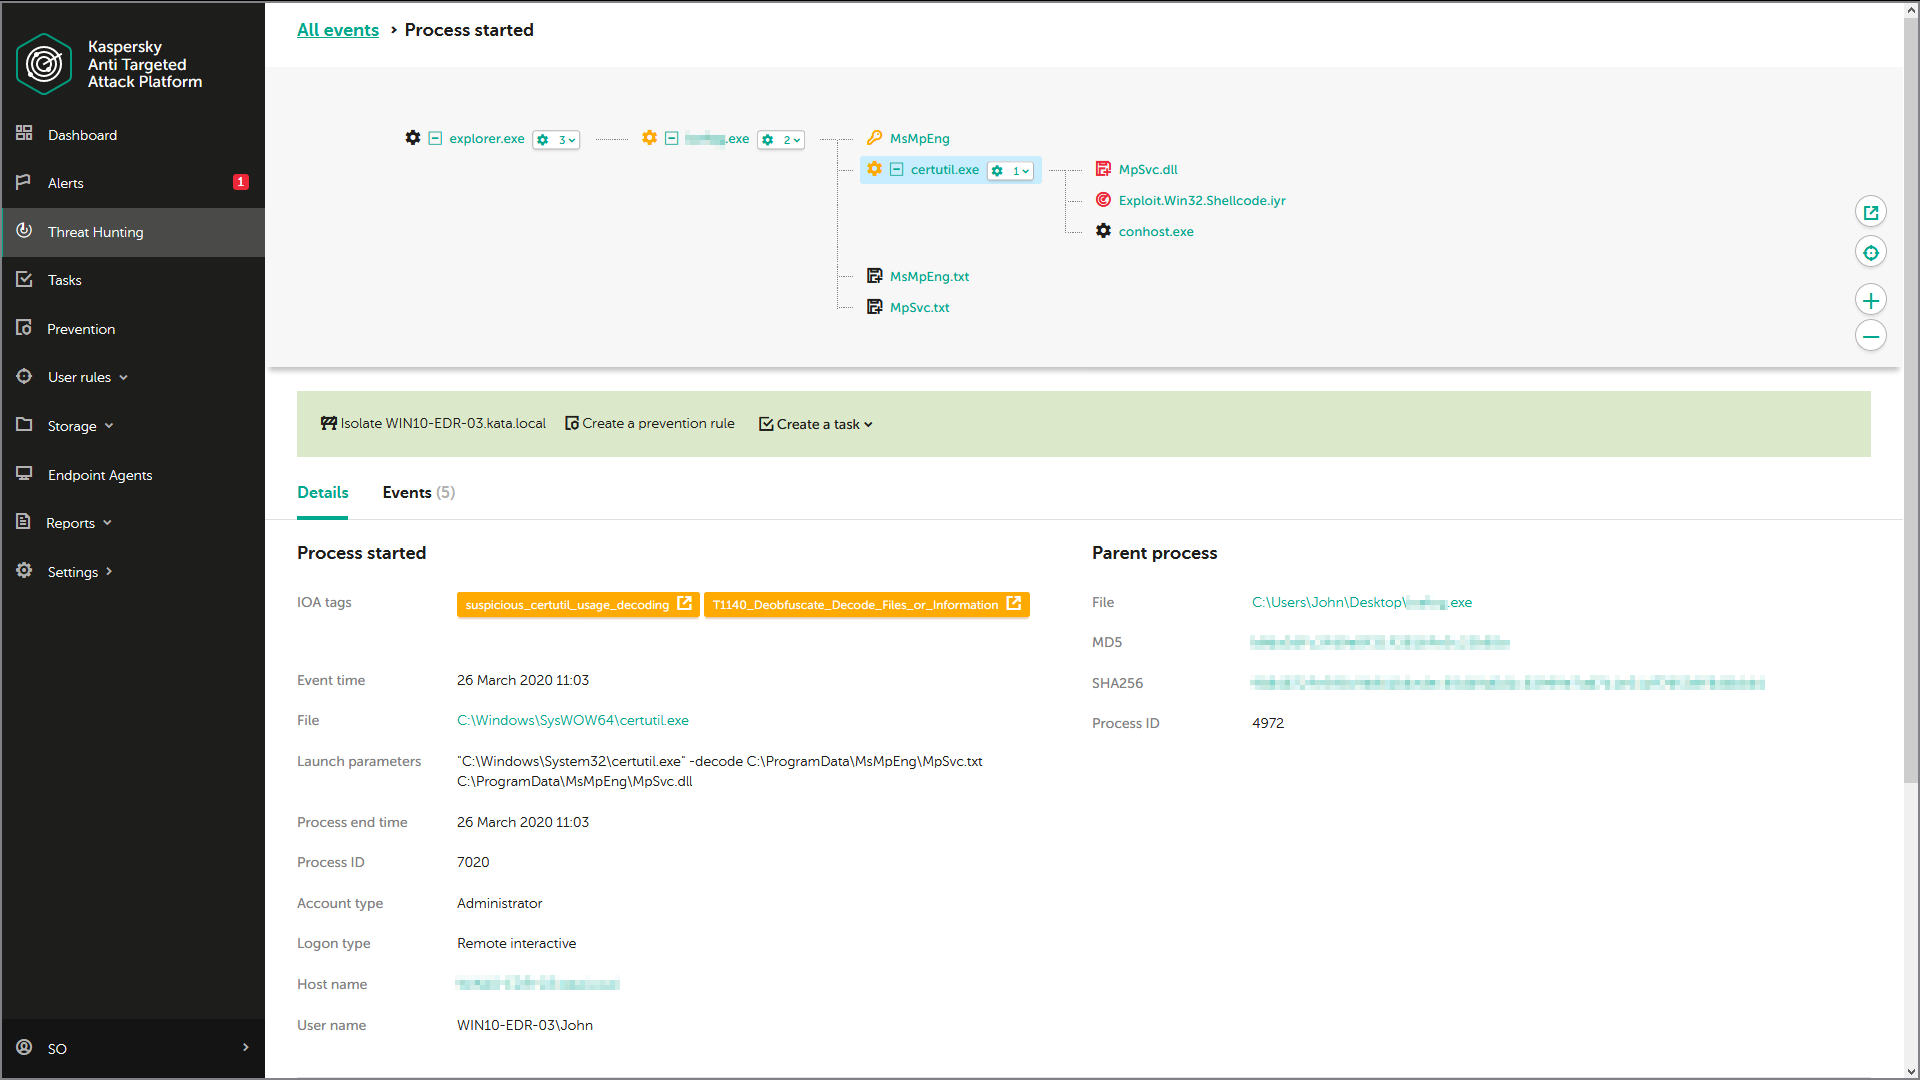Open graph in new window icon
Screen dimensions: 1920x1080
coord(1870,212)
